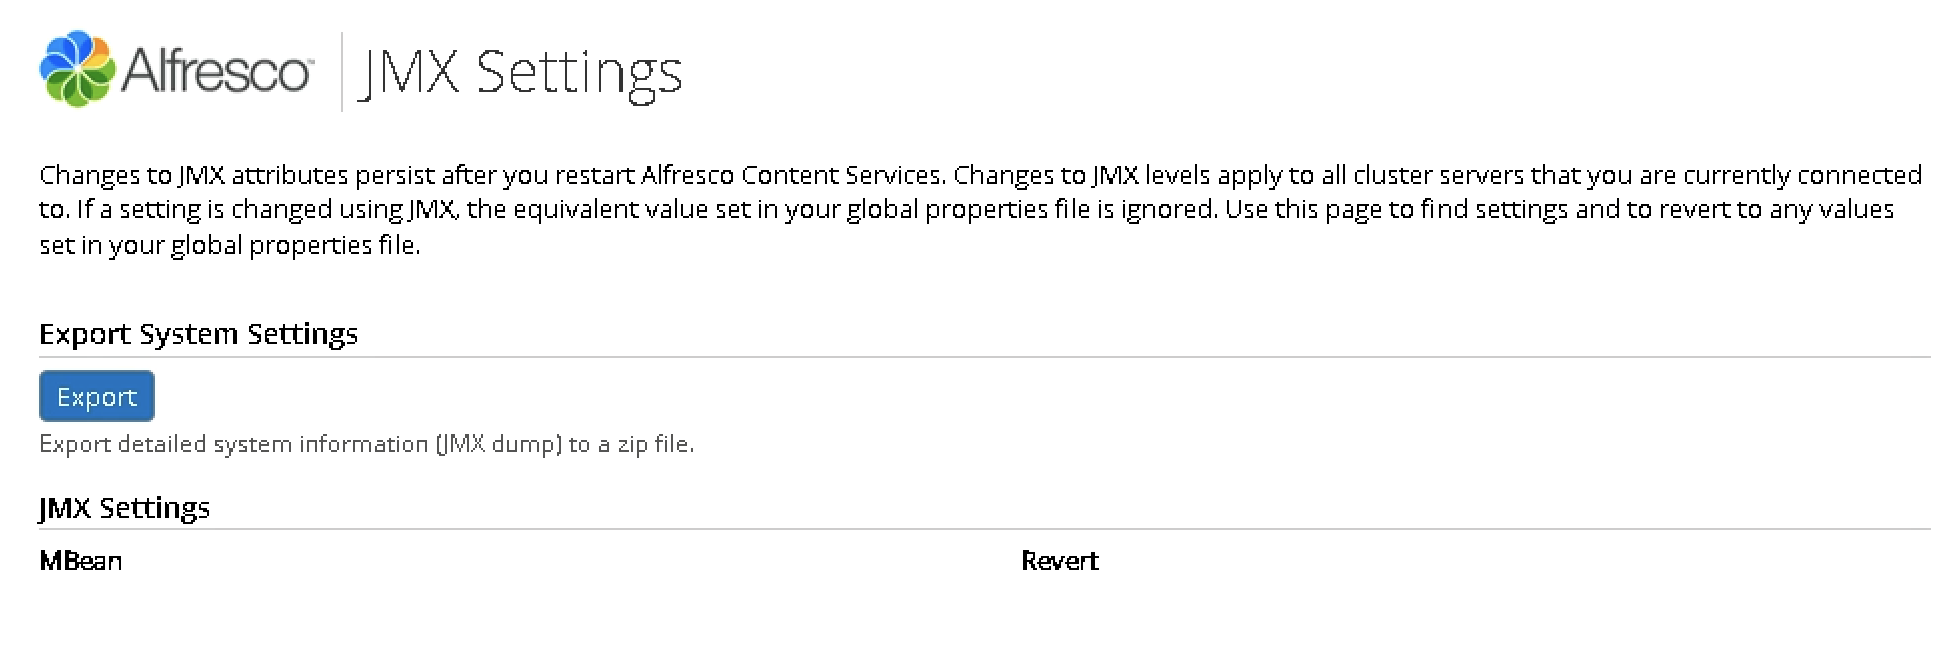Click the '(JMX dump)' text under Export
The image size is (1953, 660).
coord(499,444)
